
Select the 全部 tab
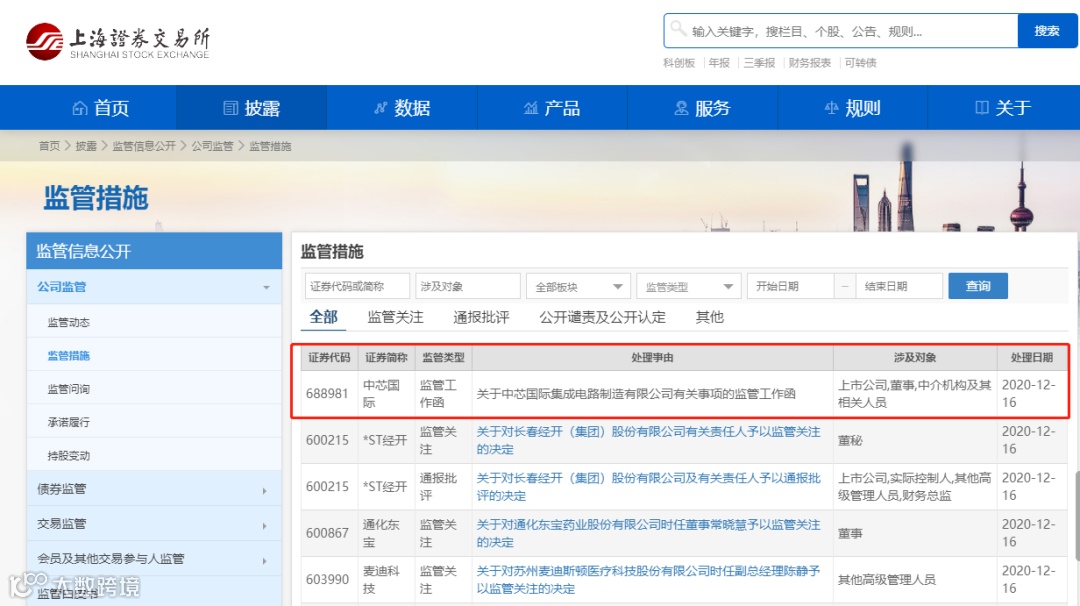(324, 317)
